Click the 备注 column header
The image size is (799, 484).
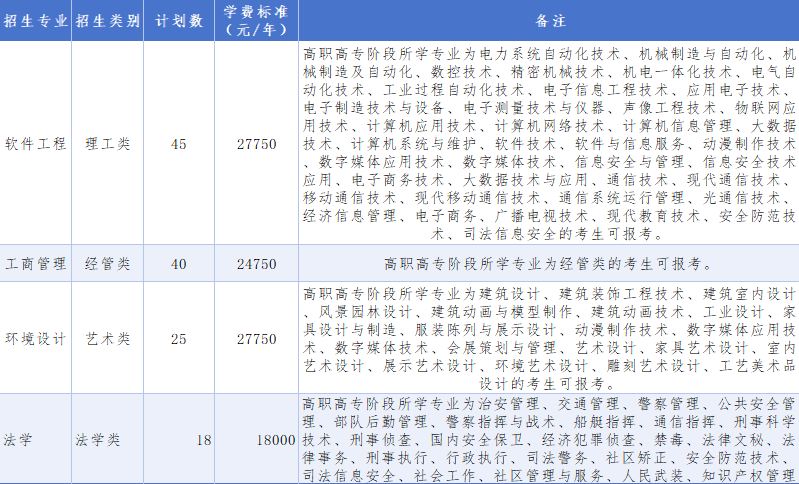pos(549,20)
